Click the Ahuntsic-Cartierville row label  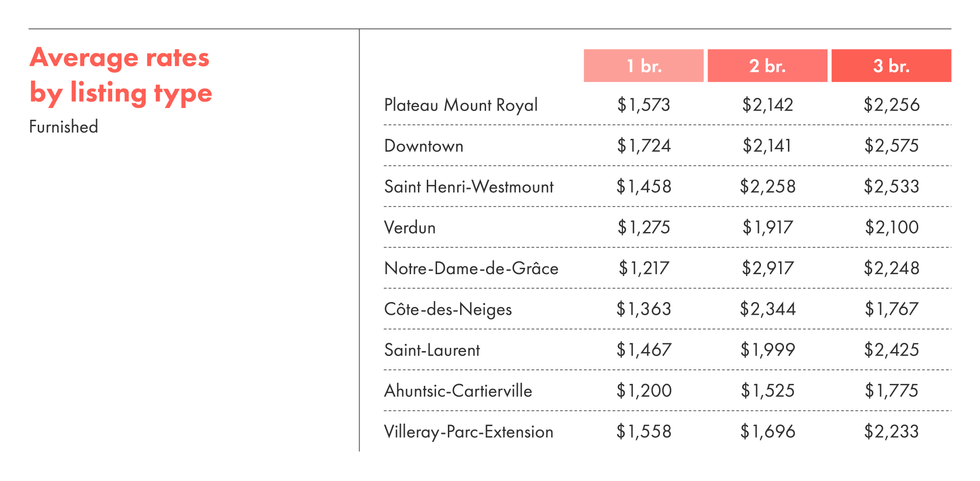click(x=458, y=391)
